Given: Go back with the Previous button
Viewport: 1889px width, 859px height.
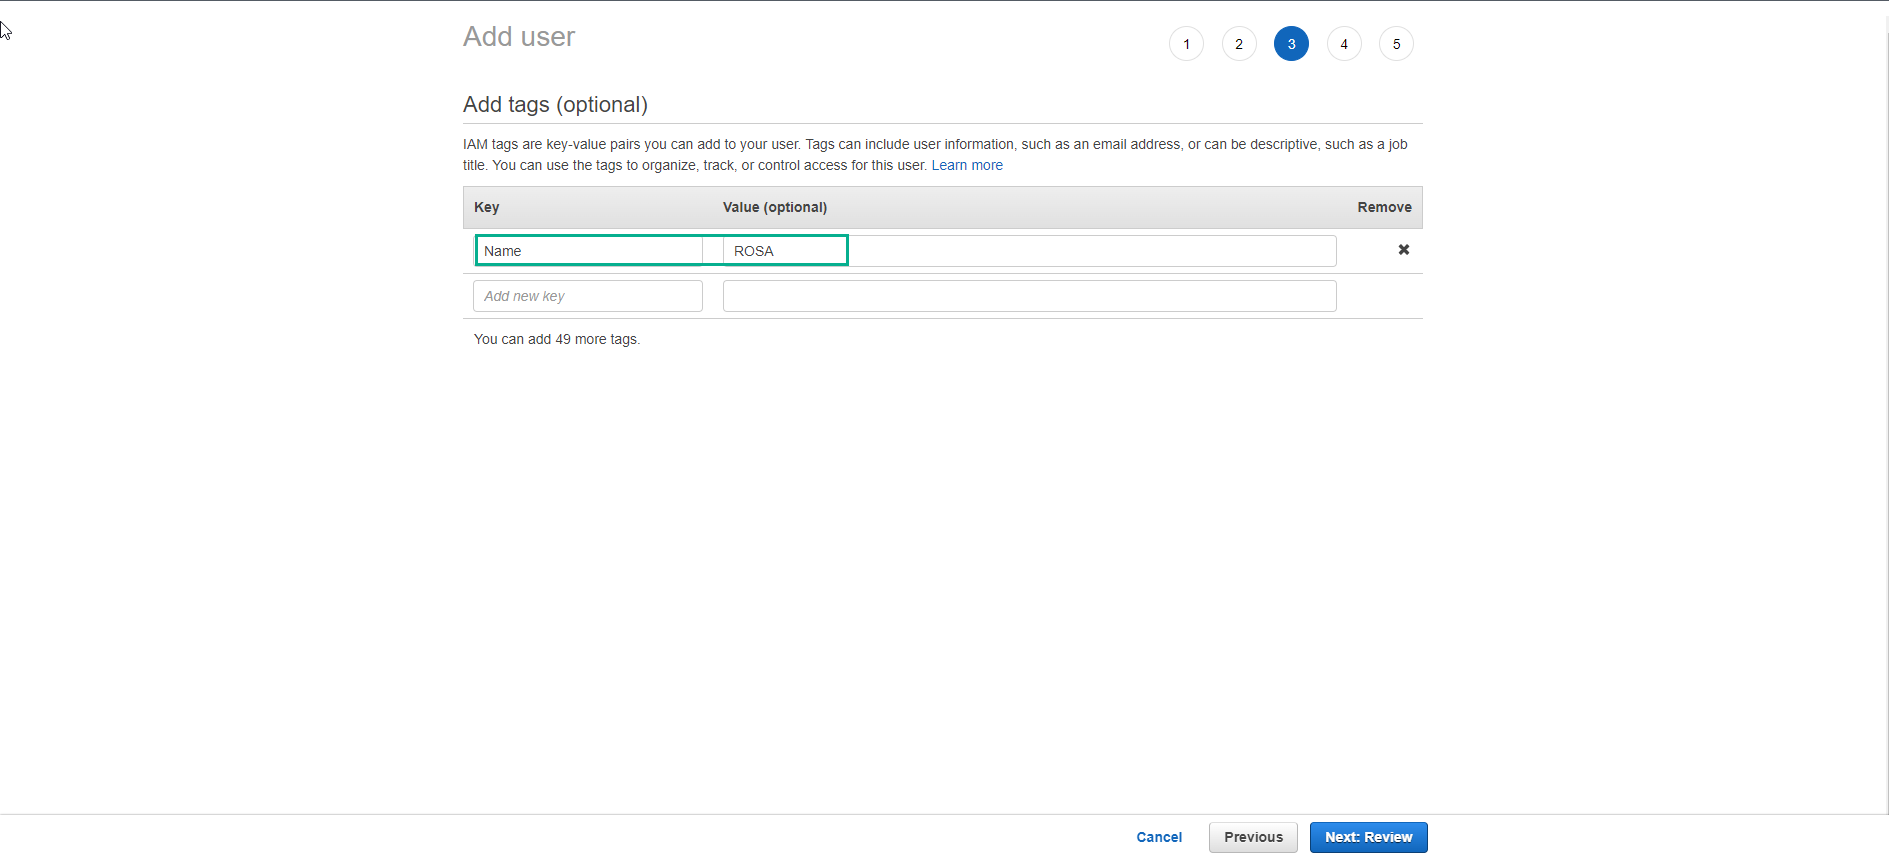Looking at the screenshot, I should 1253,837.
